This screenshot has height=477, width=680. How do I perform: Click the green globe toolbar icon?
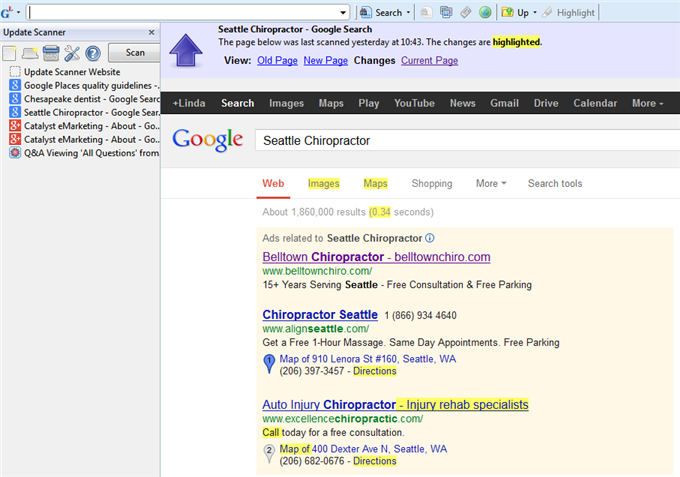[x=485, y=13]
